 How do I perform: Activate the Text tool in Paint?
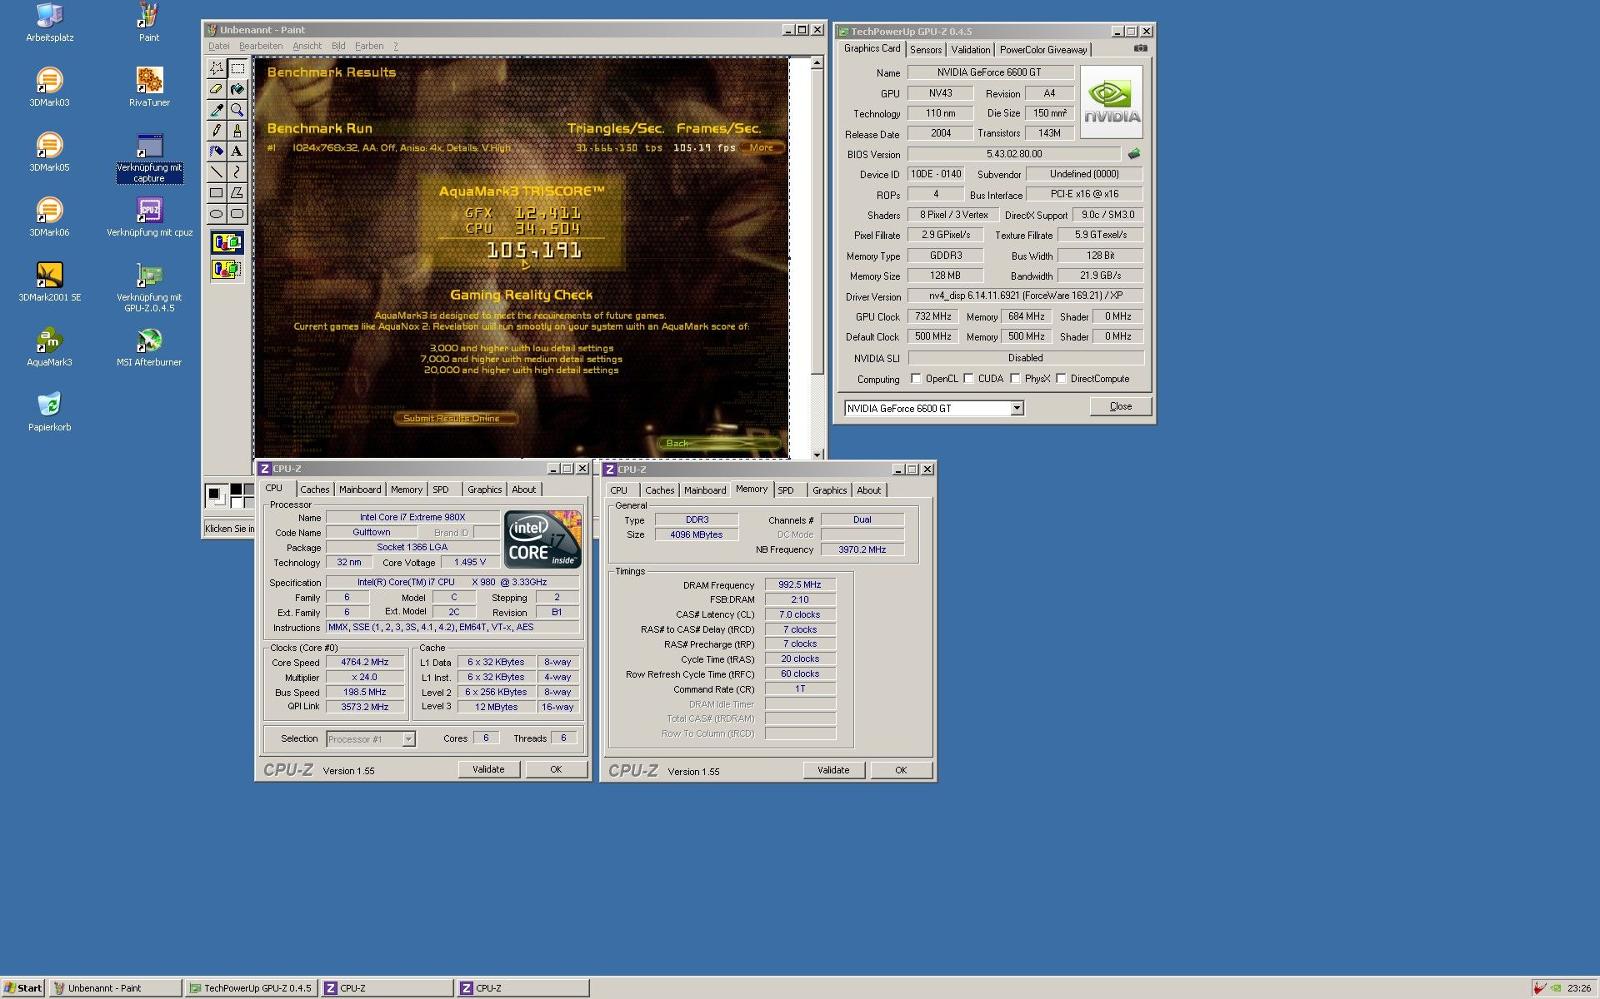click(237, 151)
